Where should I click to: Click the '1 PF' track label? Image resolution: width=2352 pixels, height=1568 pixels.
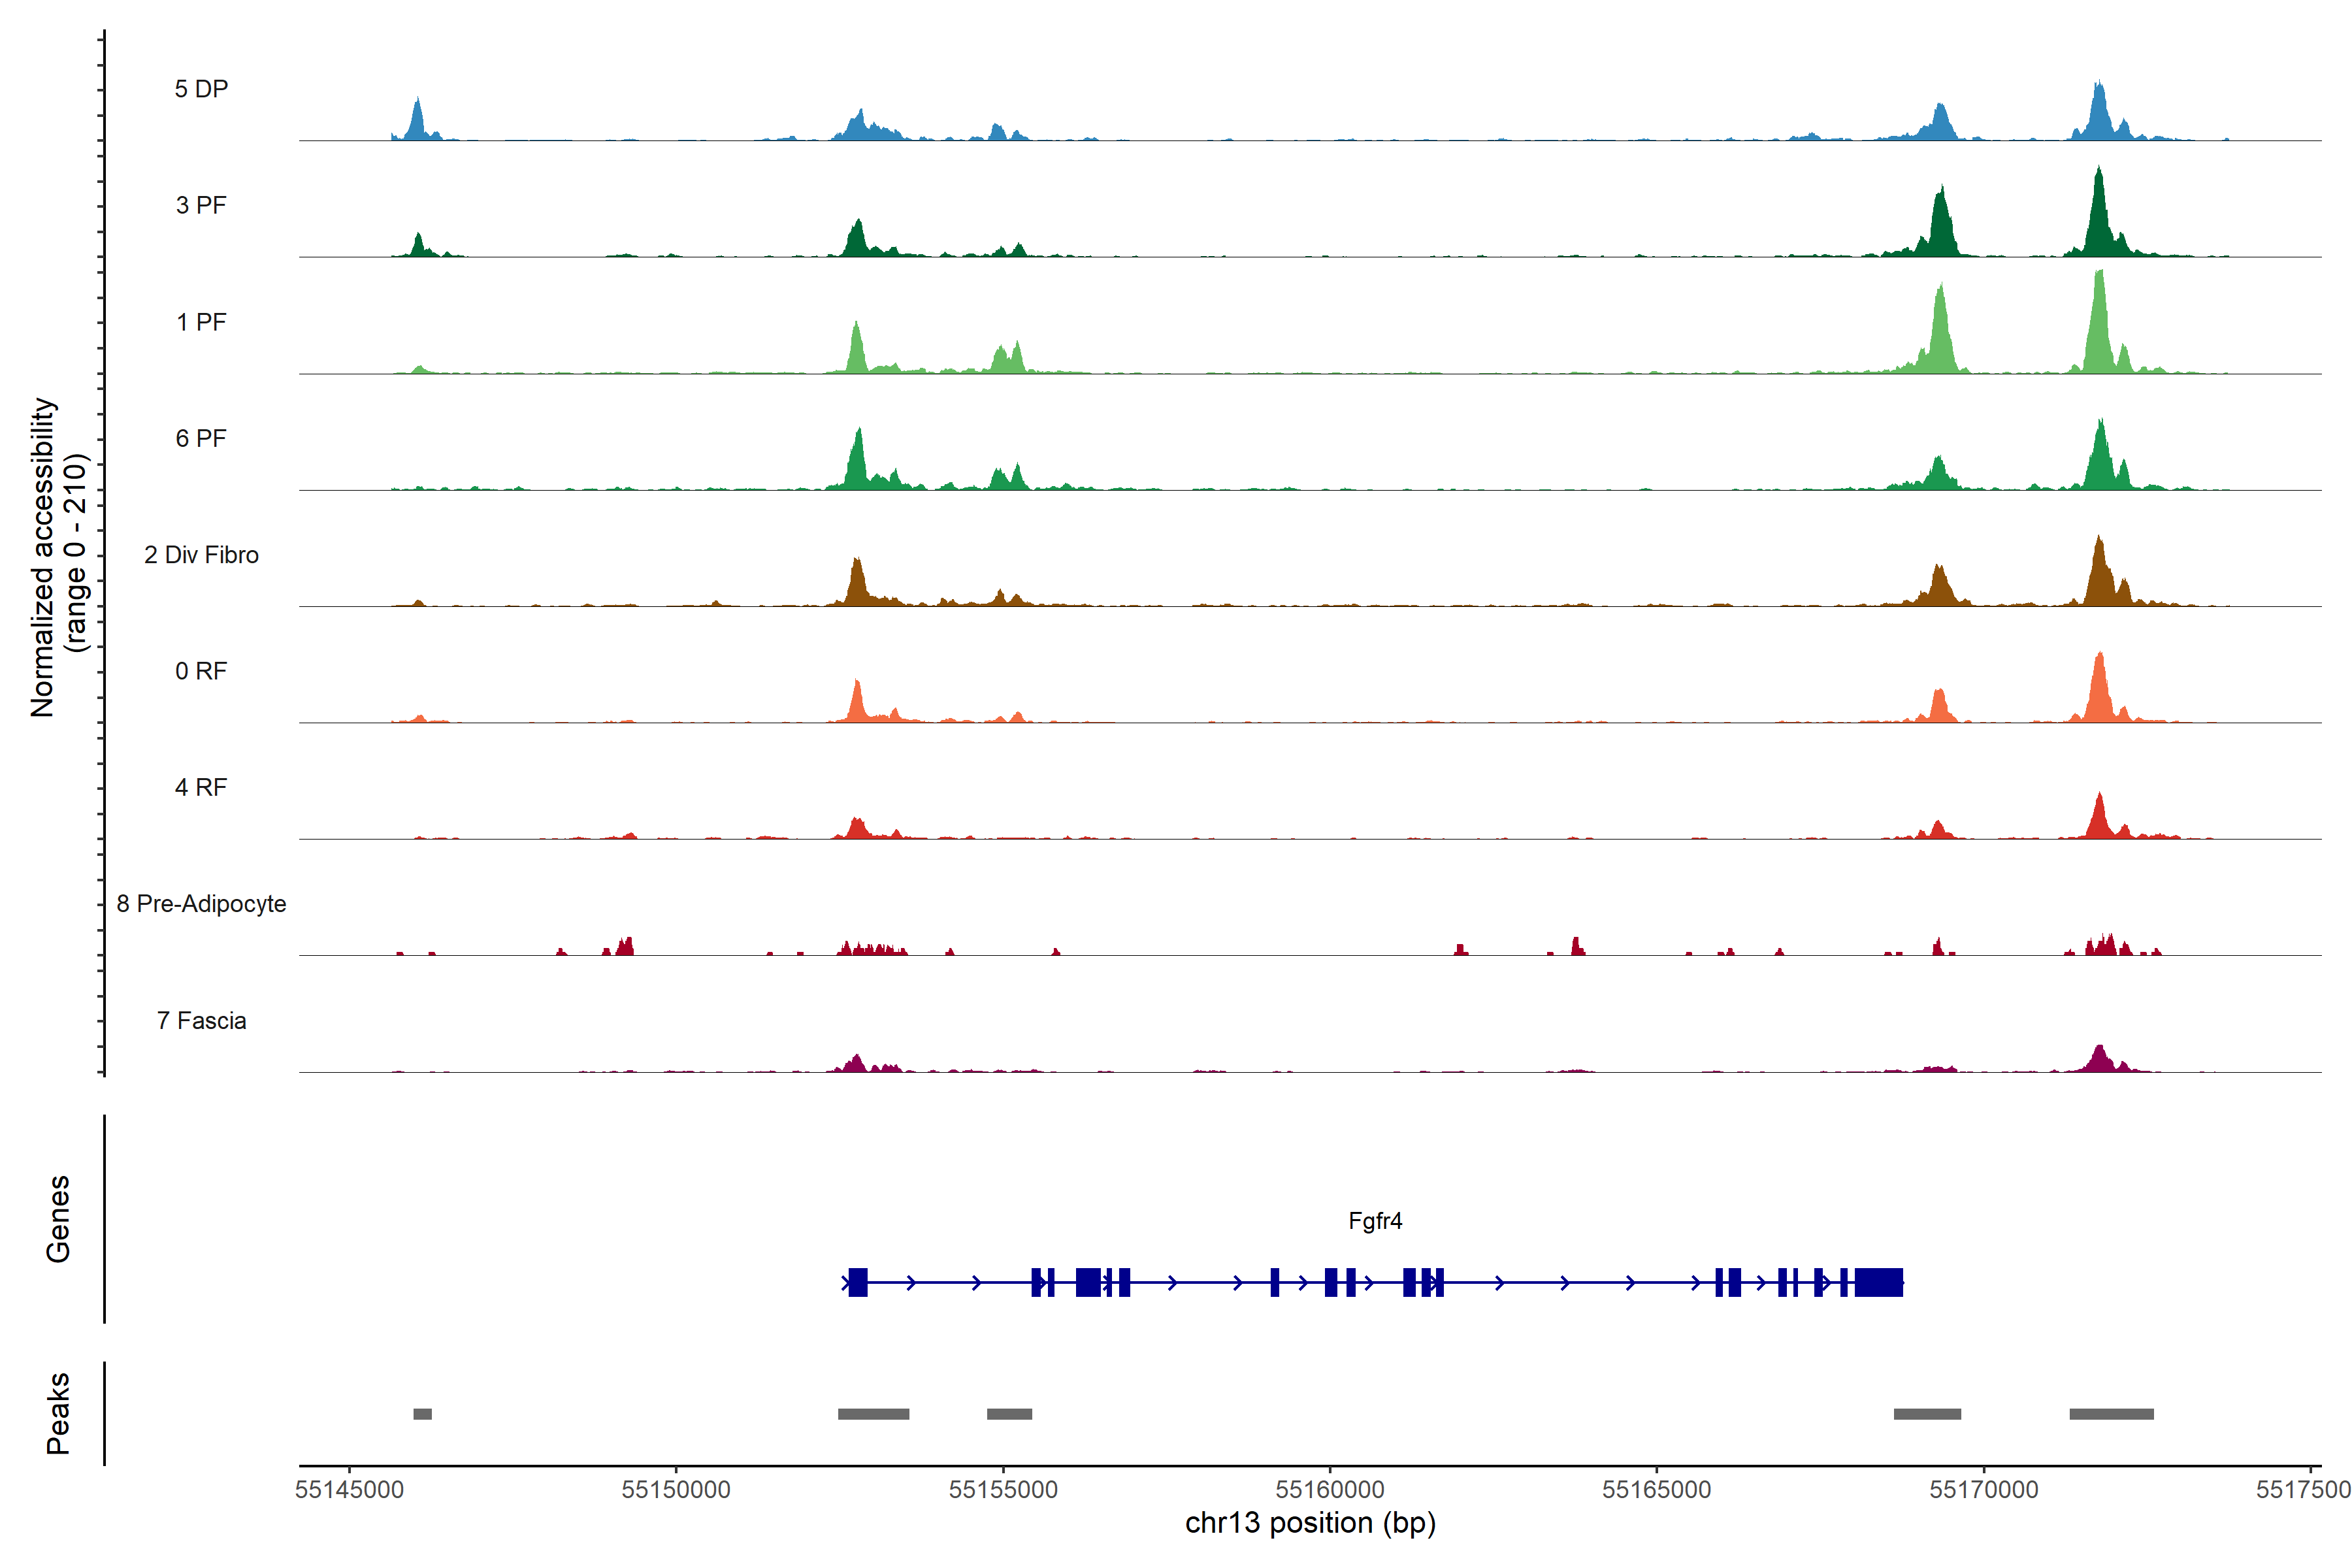coord(201,322)
